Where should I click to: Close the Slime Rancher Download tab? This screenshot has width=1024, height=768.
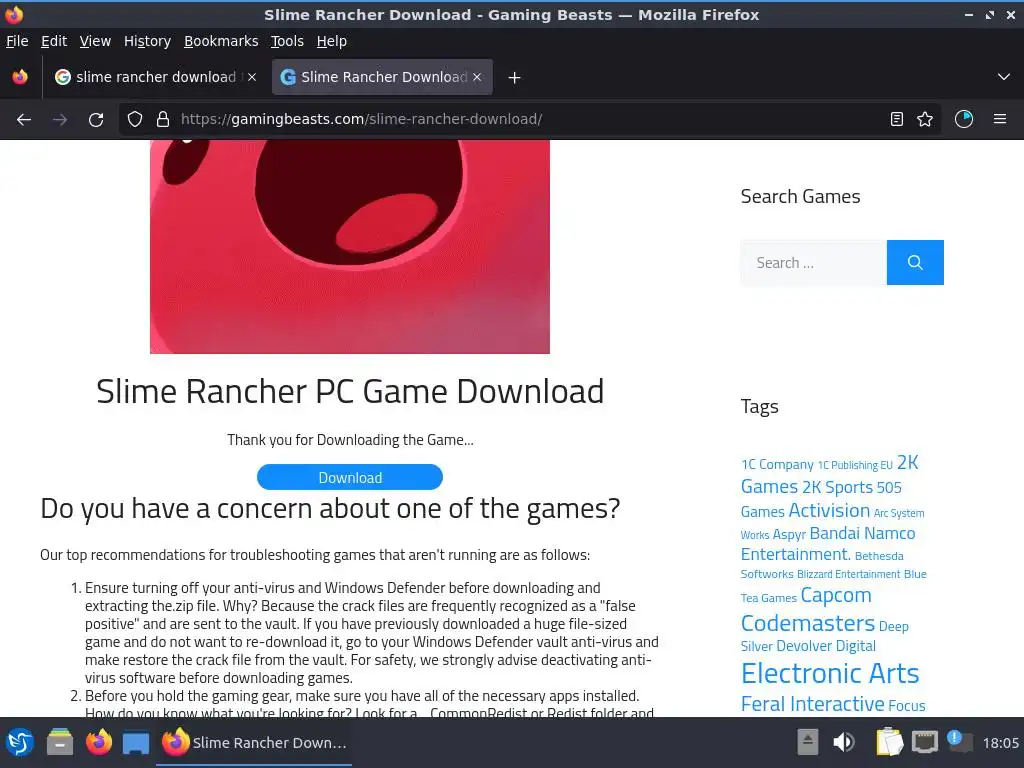pyautogui.click(x=477, y=77)
